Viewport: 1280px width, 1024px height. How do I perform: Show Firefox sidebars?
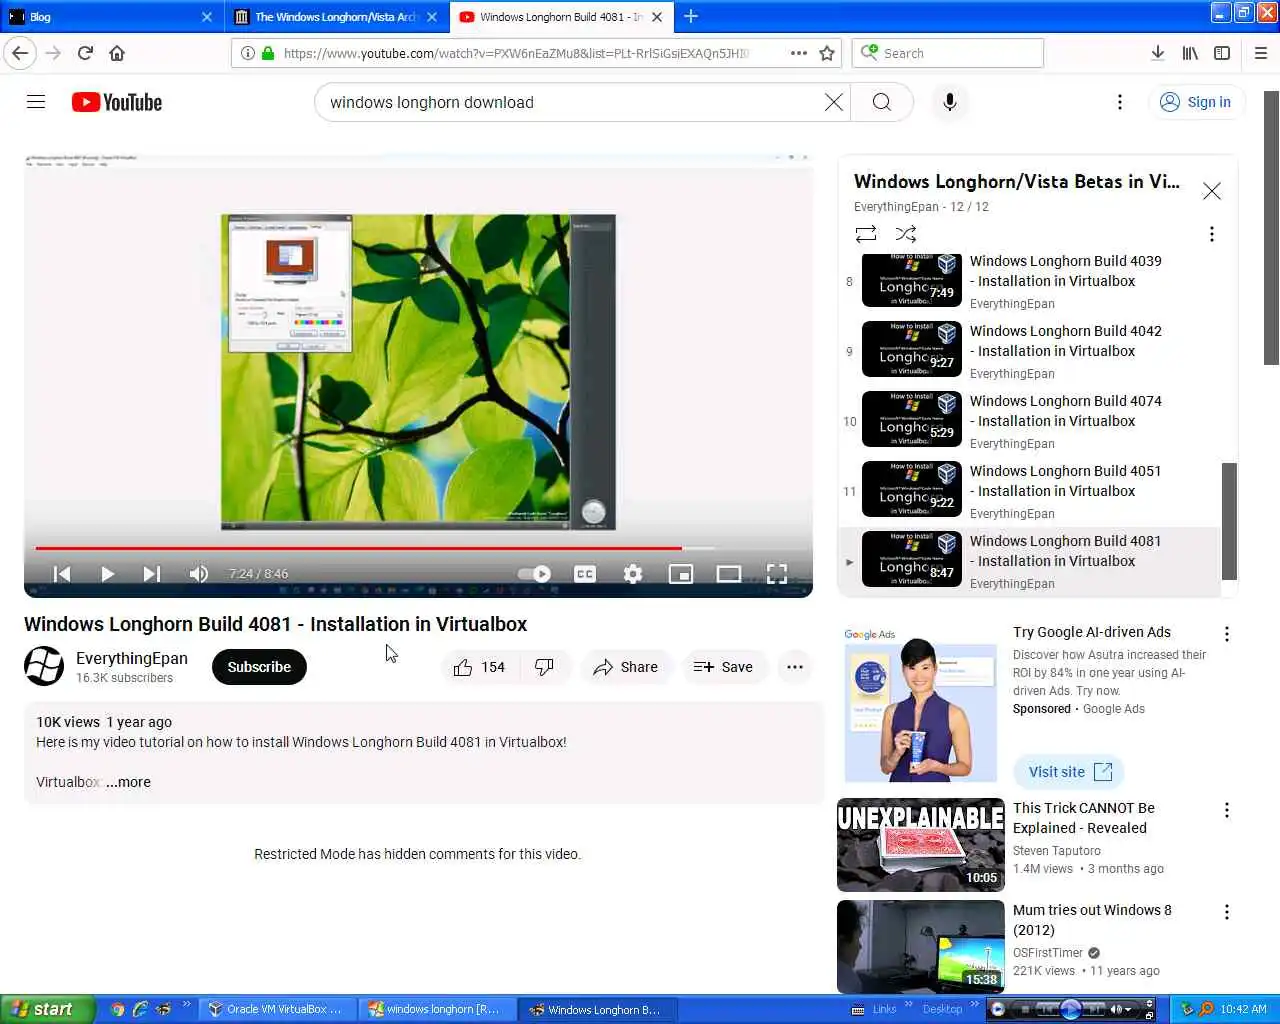pyautogui.click(x=1222, y=53)
